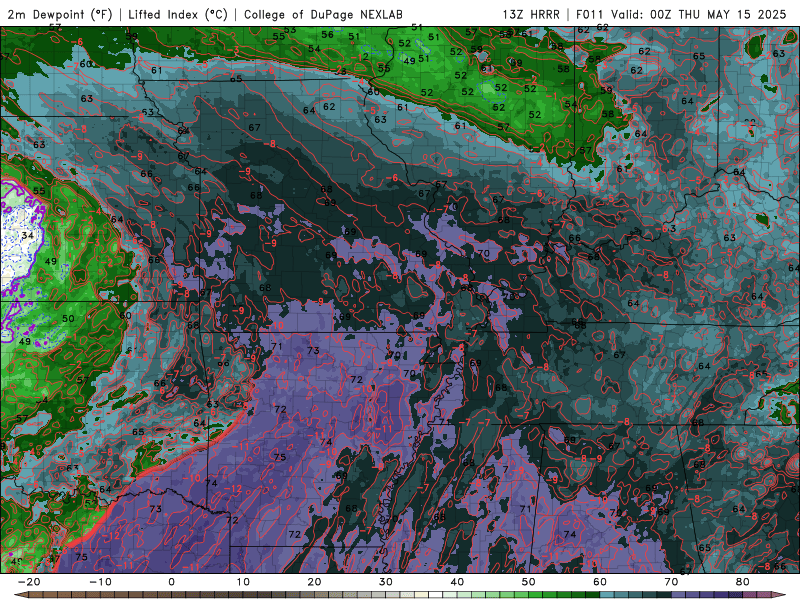
Task: Click the '50' label on the color scale
Action: click(529, 582)
